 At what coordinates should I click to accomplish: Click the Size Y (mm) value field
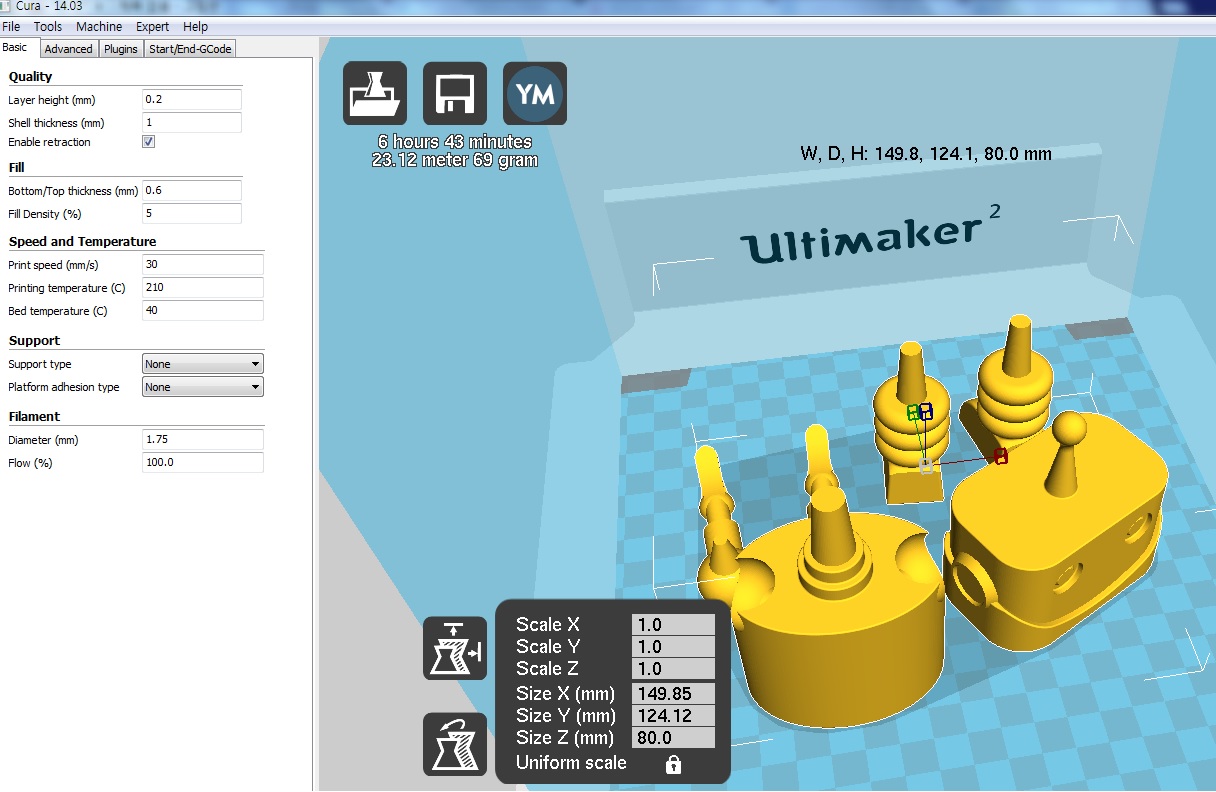[673, 716]
